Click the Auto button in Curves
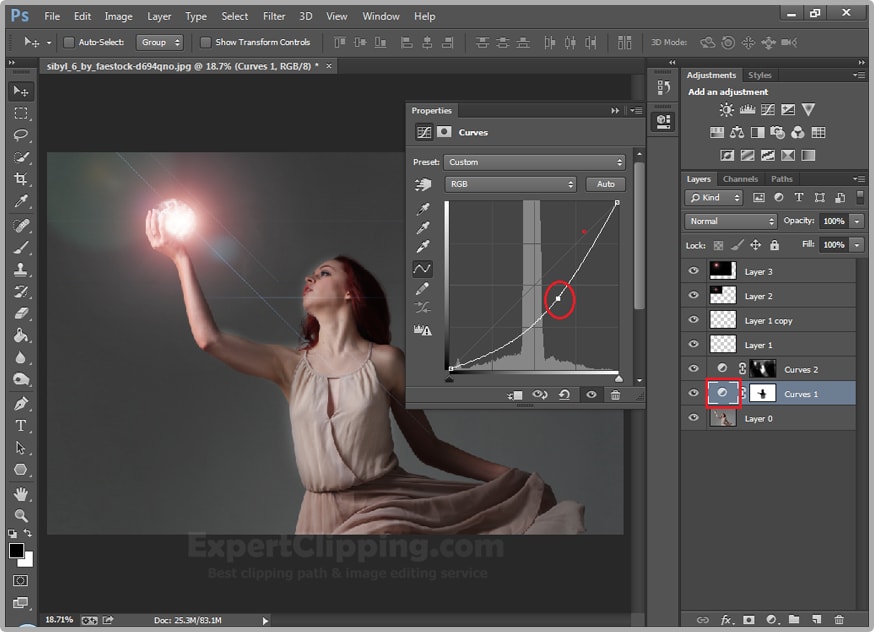The height and width of the screenshot is (632, 874). pyautogui.click(x=606, y=184)
